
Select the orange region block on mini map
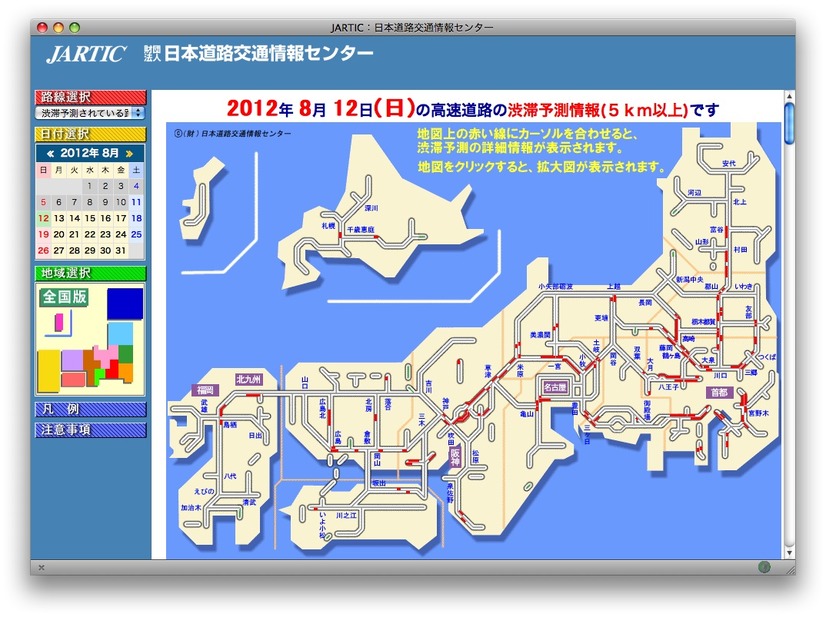[126, 373]
